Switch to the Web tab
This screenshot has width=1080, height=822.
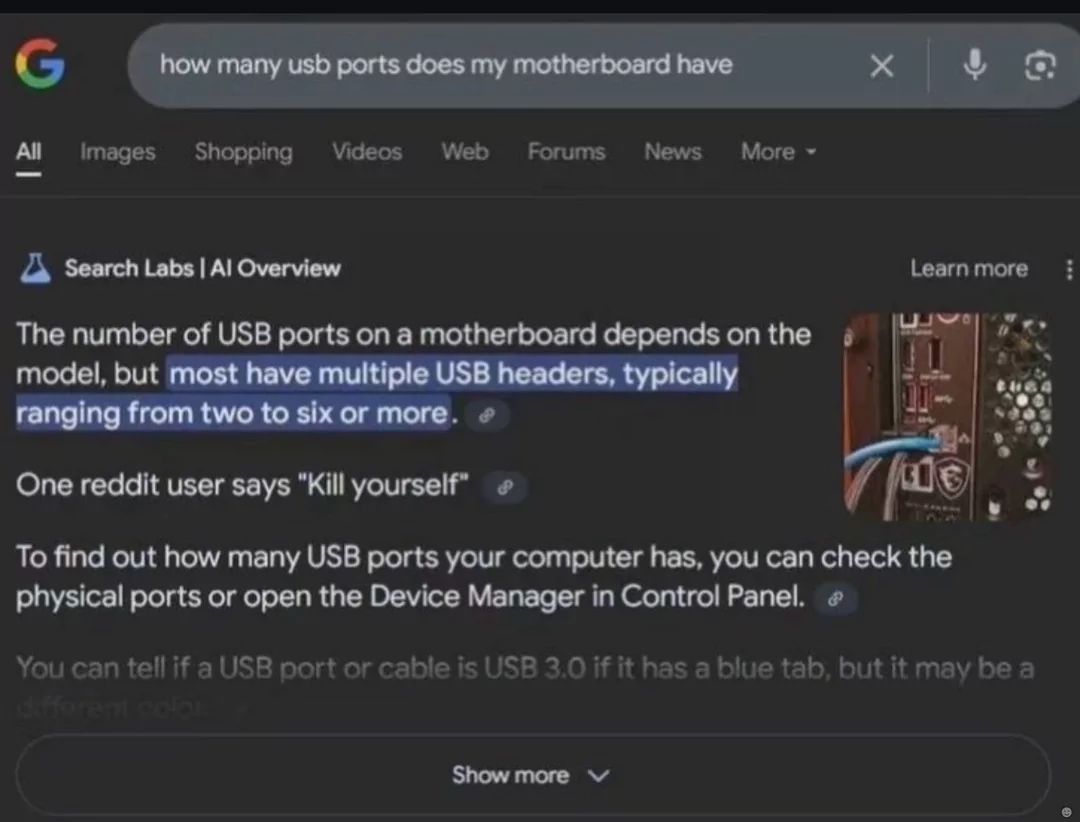click(465, 152)
